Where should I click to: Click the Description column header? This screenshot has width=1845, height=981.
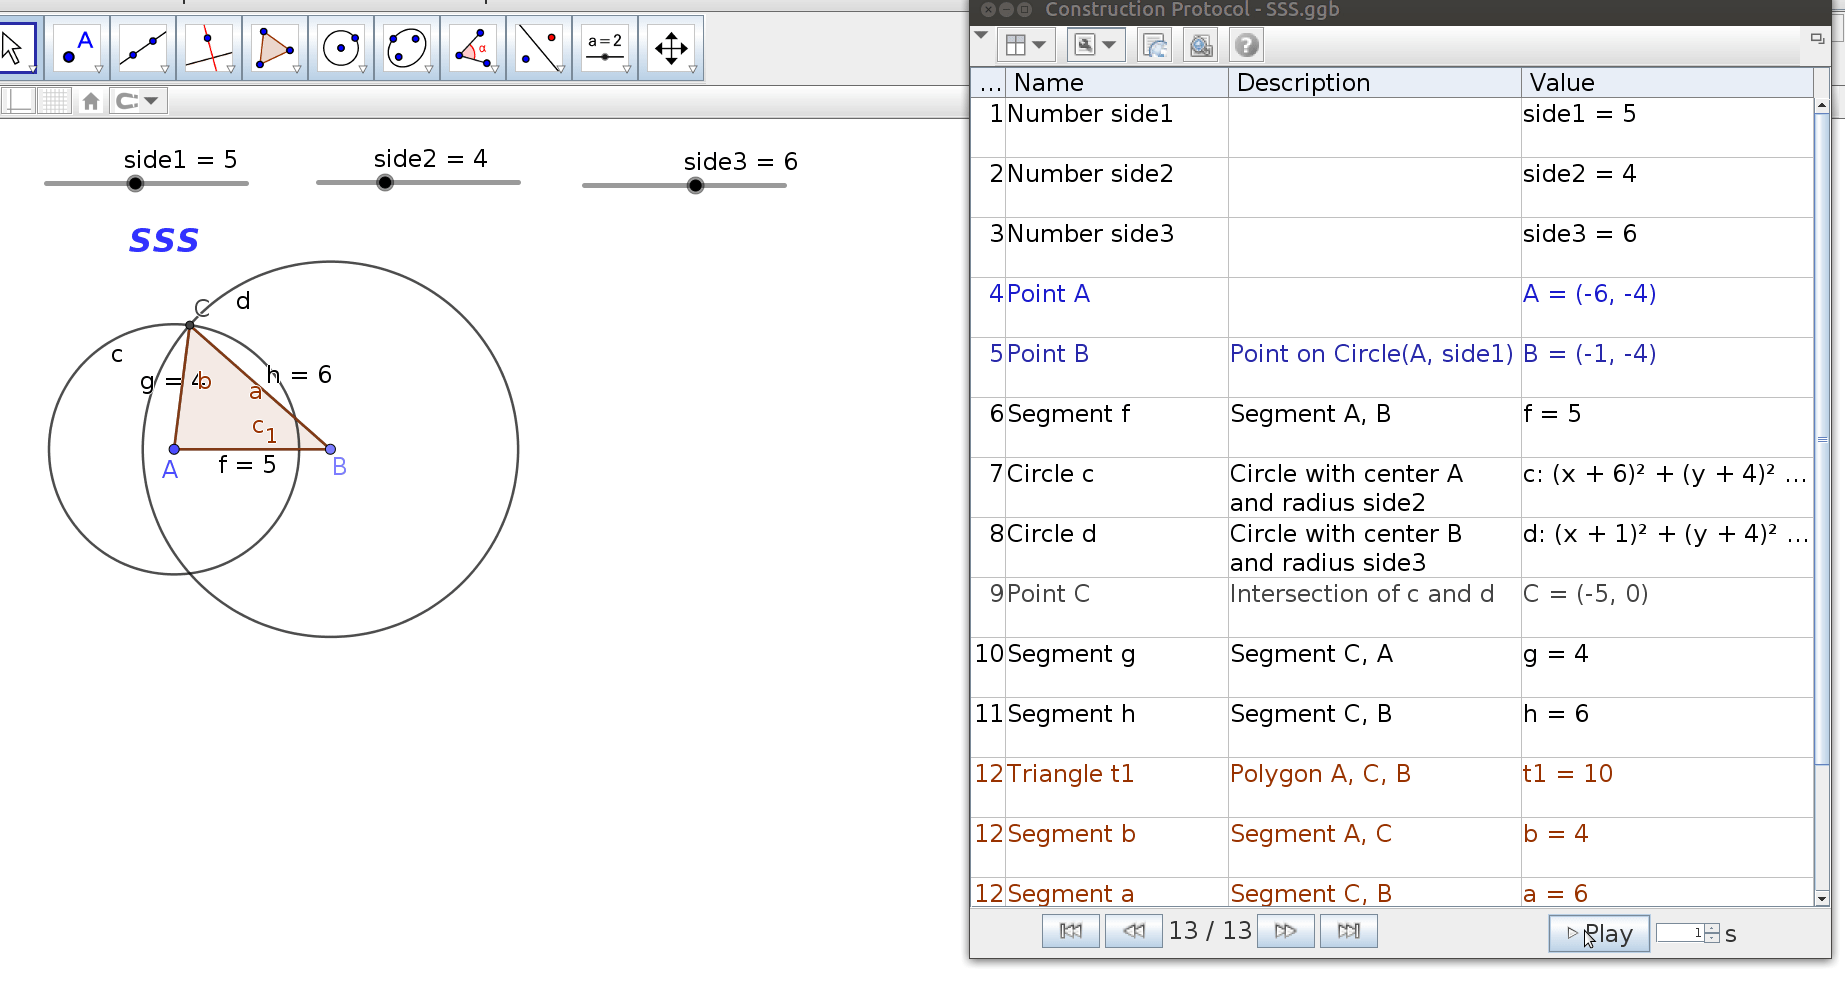pos(1375,83)
